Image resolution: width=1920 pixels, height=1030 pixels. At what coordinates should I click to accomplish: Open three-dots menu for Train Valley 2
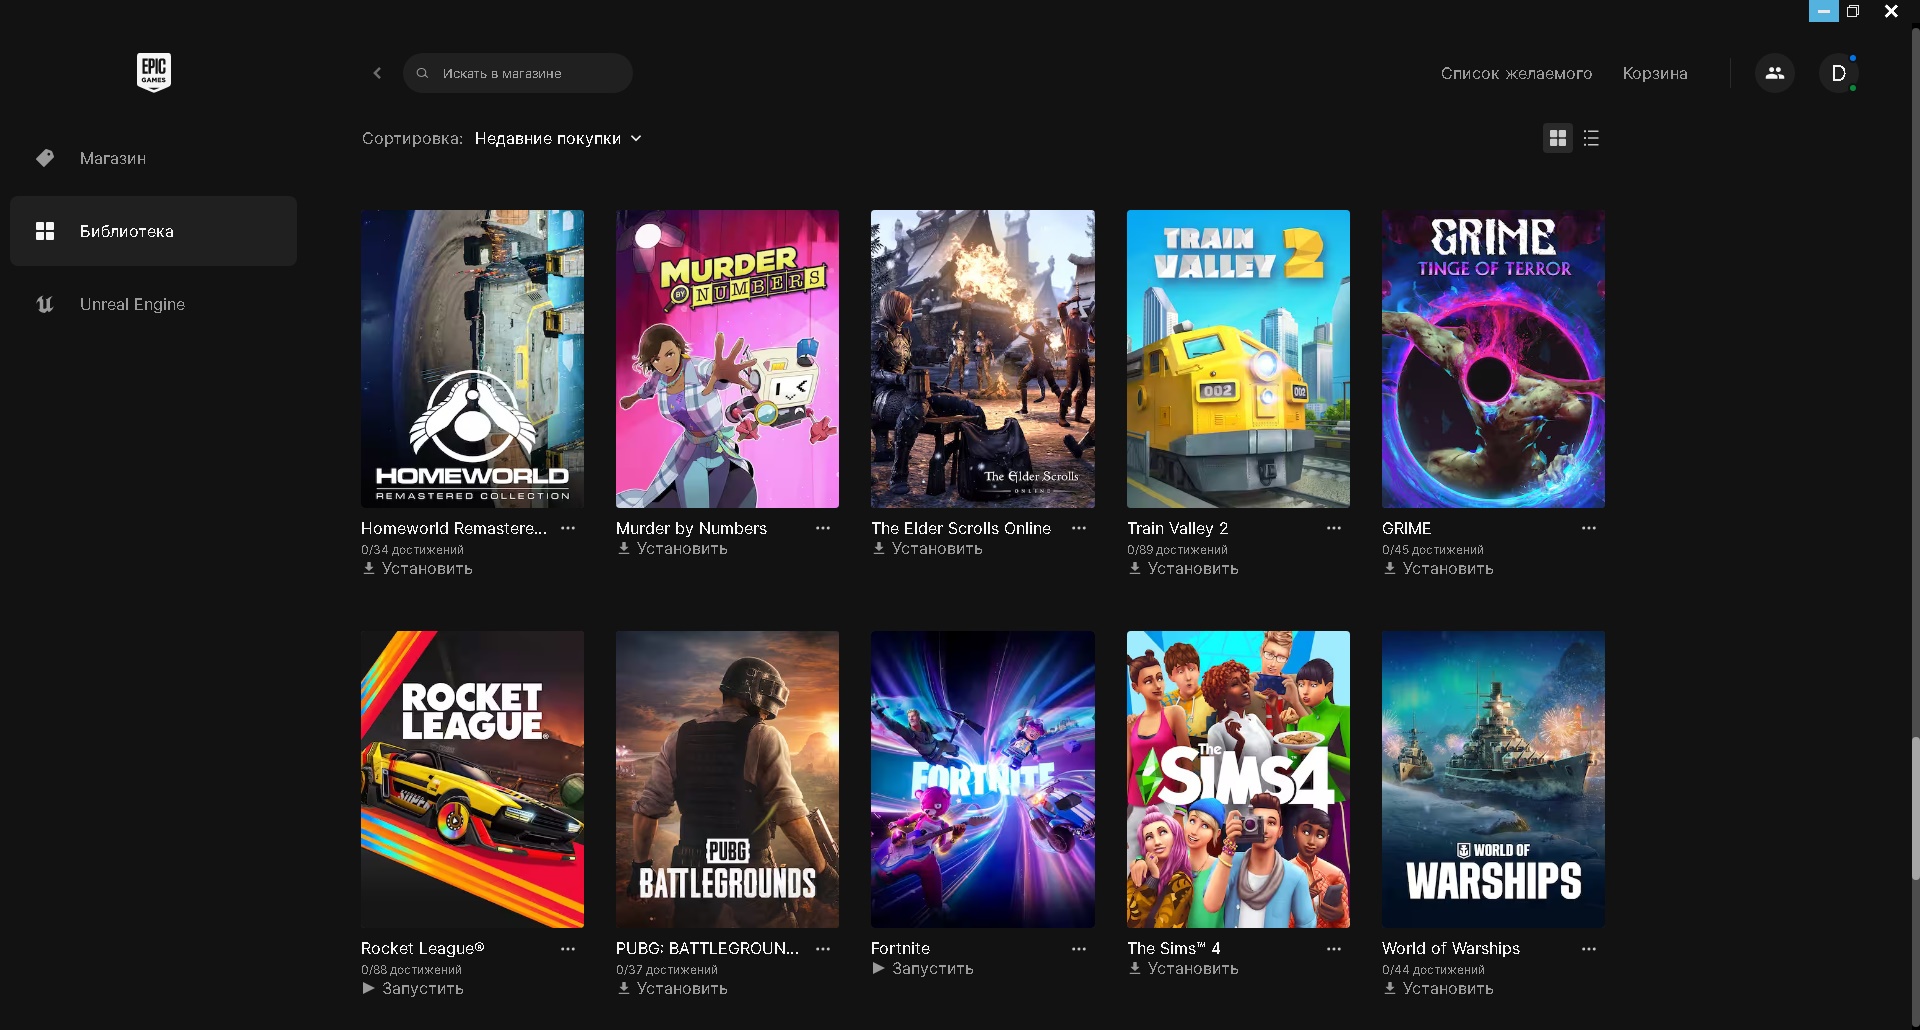[x=1334, y=528]
